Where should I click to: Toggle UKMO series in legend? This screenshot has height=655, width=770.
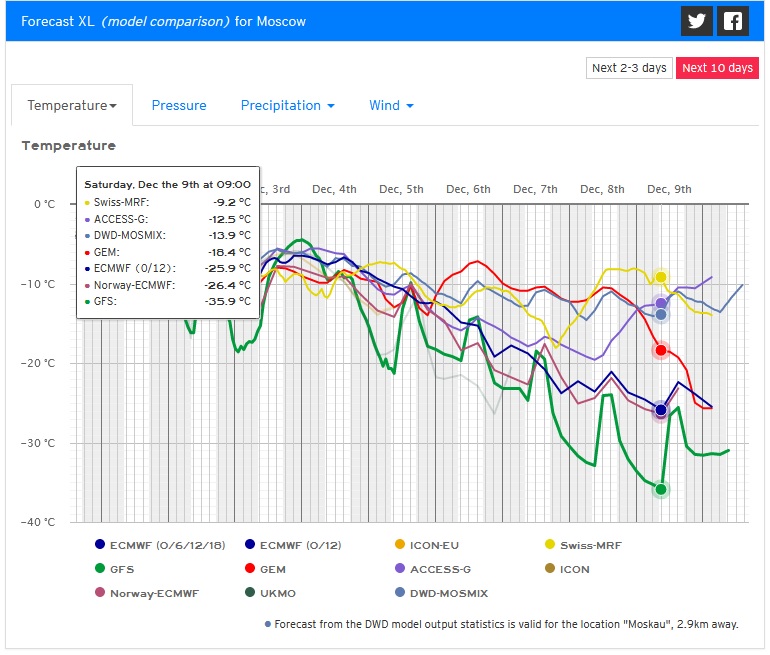(270, 593)
